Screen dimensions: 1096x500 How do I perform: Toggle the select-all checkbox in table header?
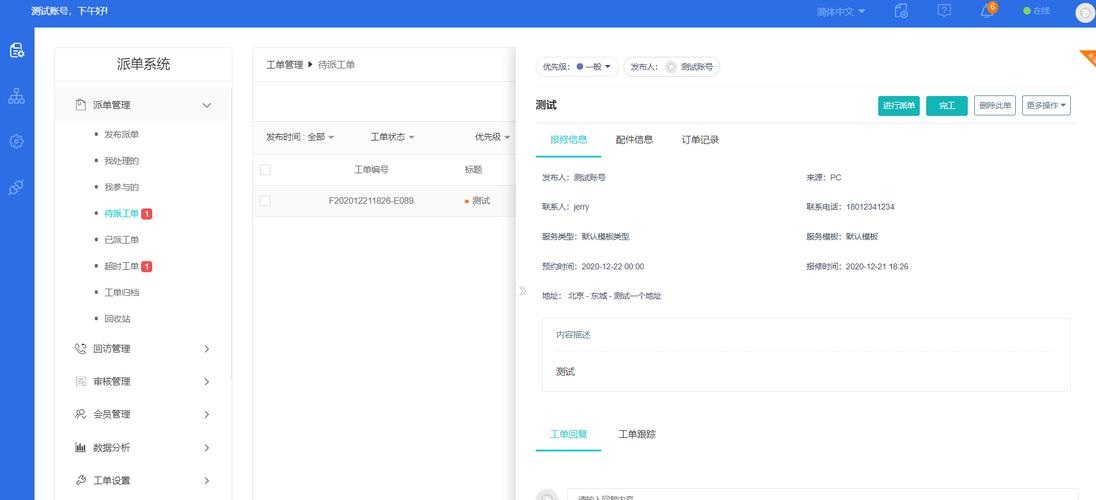[x=265, y=169]
